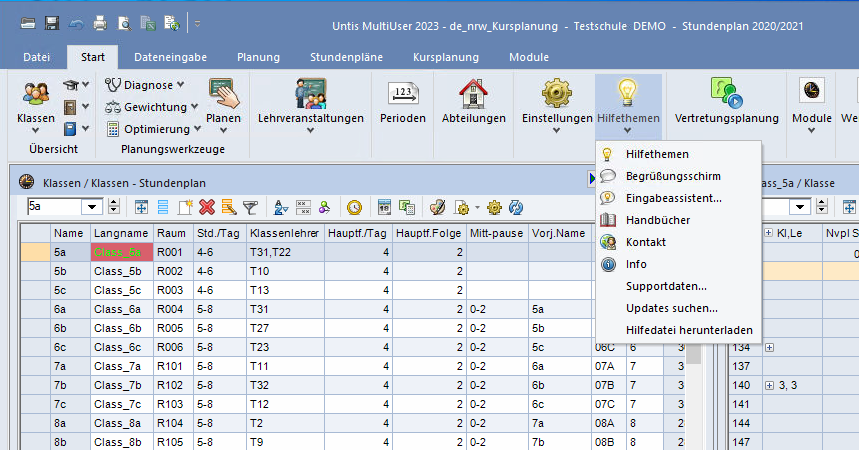Switch to the Module tab
This screenshot has height=450, width=859.
[x=529, y=57]
